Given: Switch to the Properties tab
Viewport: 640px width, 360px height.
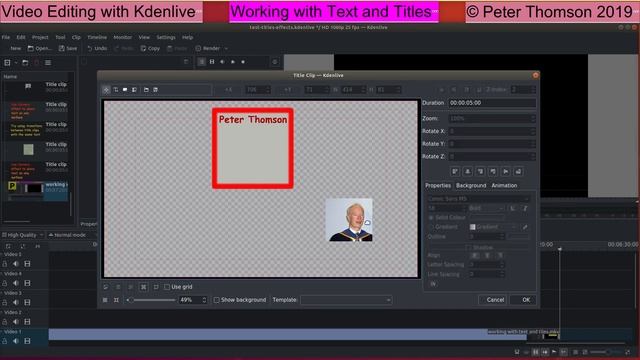Looking at the screenshot, I should 438,185.
